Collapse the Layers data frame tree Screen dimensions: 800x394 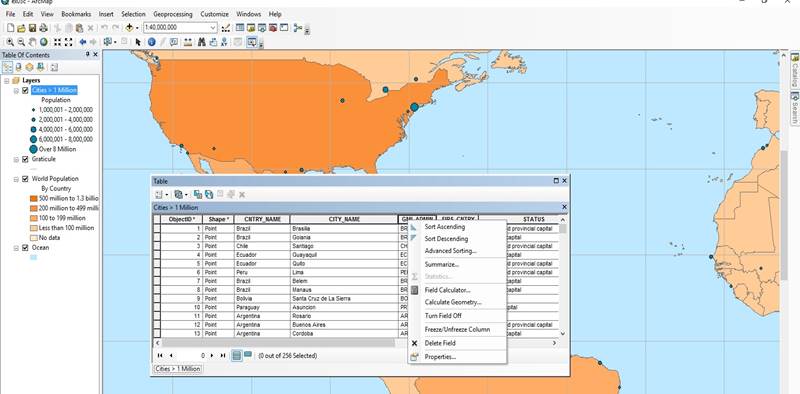7,81
